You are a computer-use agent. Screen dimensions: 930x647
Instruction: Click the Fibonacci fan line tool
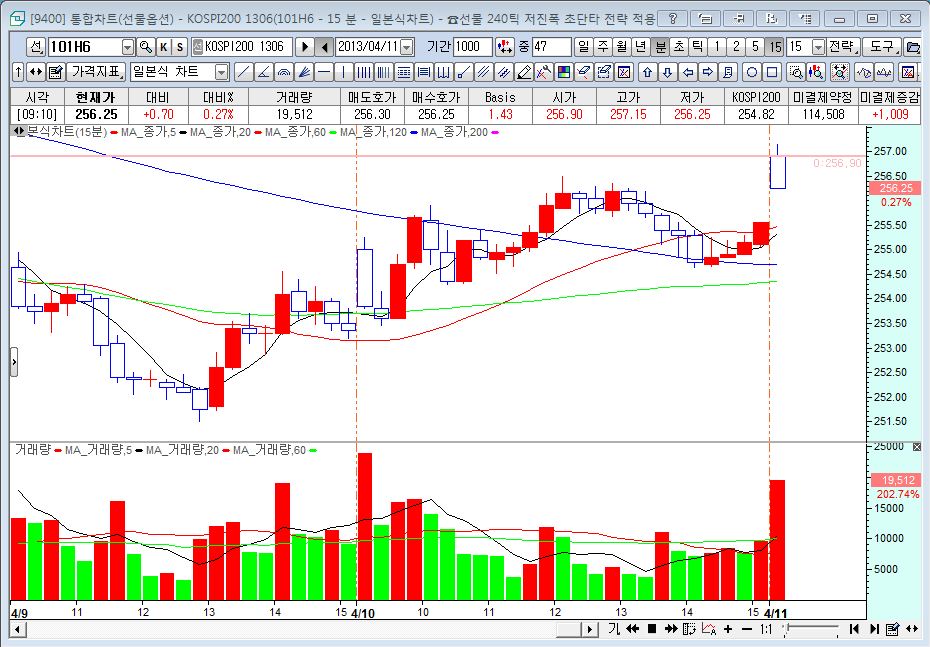pos(302,72)
